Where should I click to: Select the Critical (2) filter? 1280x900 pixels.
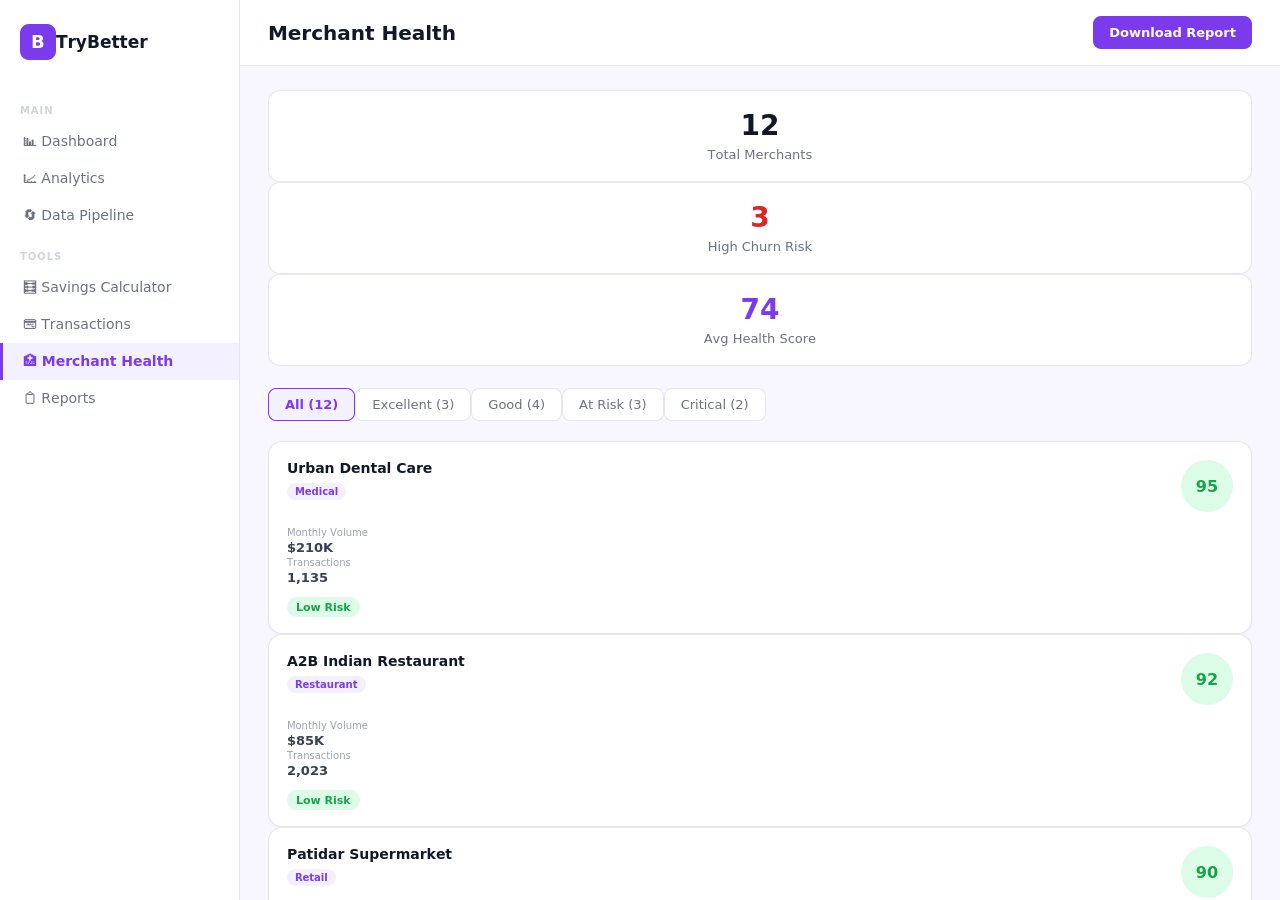pos(714,404)
